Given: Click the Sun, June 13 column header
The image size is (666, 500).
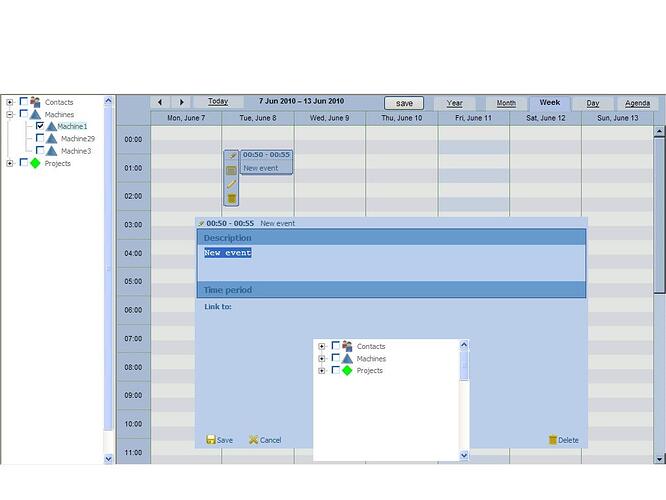Looking at the screenshot, I should pyautogui.click(x=618, y=118).
